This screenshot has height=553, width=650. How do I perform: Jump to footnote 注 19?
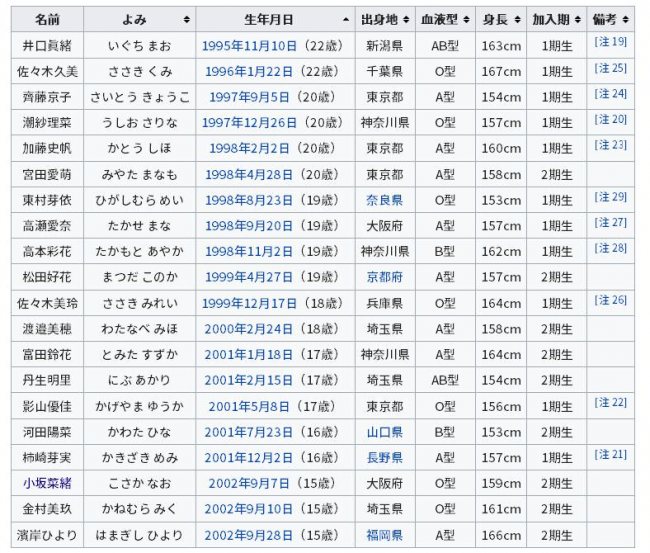[611, 41]
